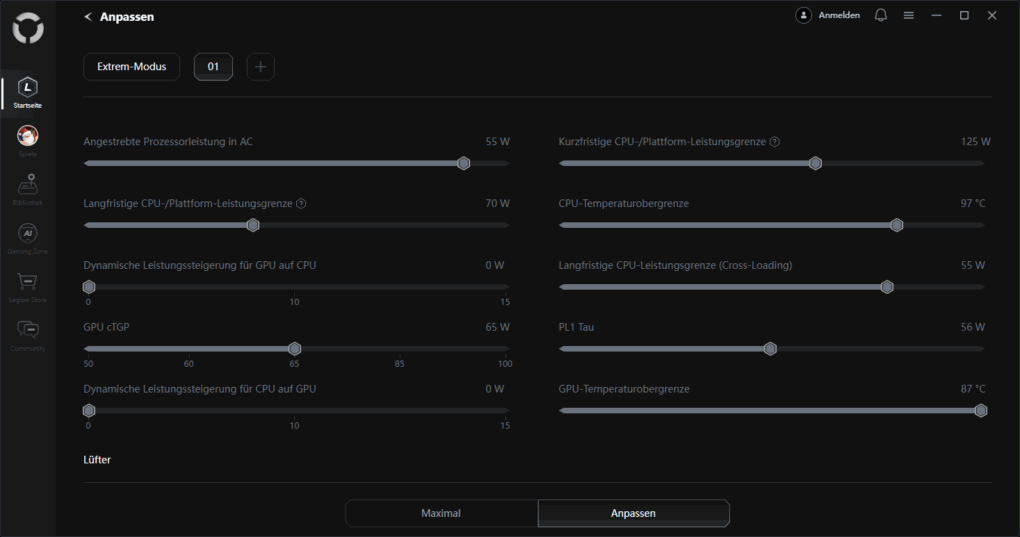Click the Lüfter section heading
1020x537 pixels.
click(x=97, y=460)
